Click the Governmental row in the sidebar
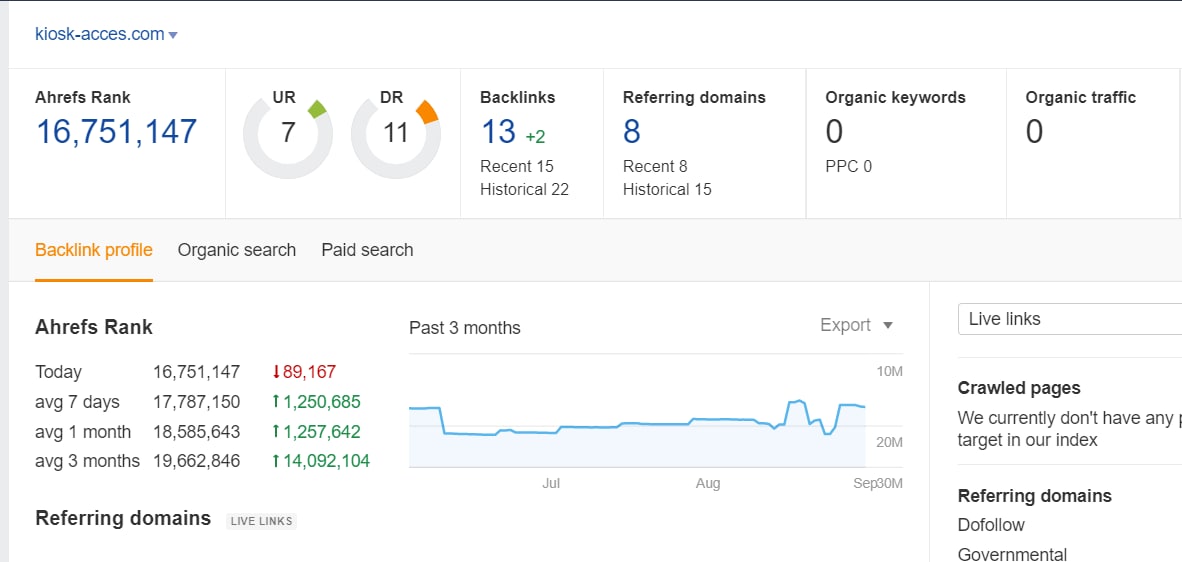 1012,554
